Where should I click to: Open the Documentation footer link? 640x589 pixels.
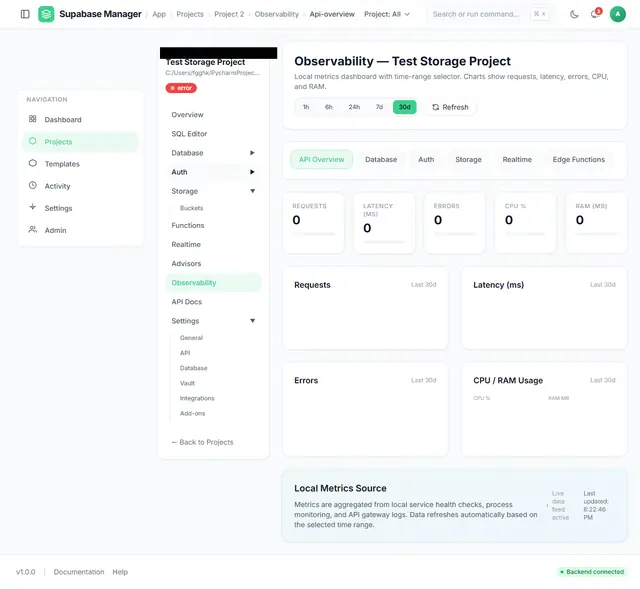pyautogui.click(x=79, y=572)
